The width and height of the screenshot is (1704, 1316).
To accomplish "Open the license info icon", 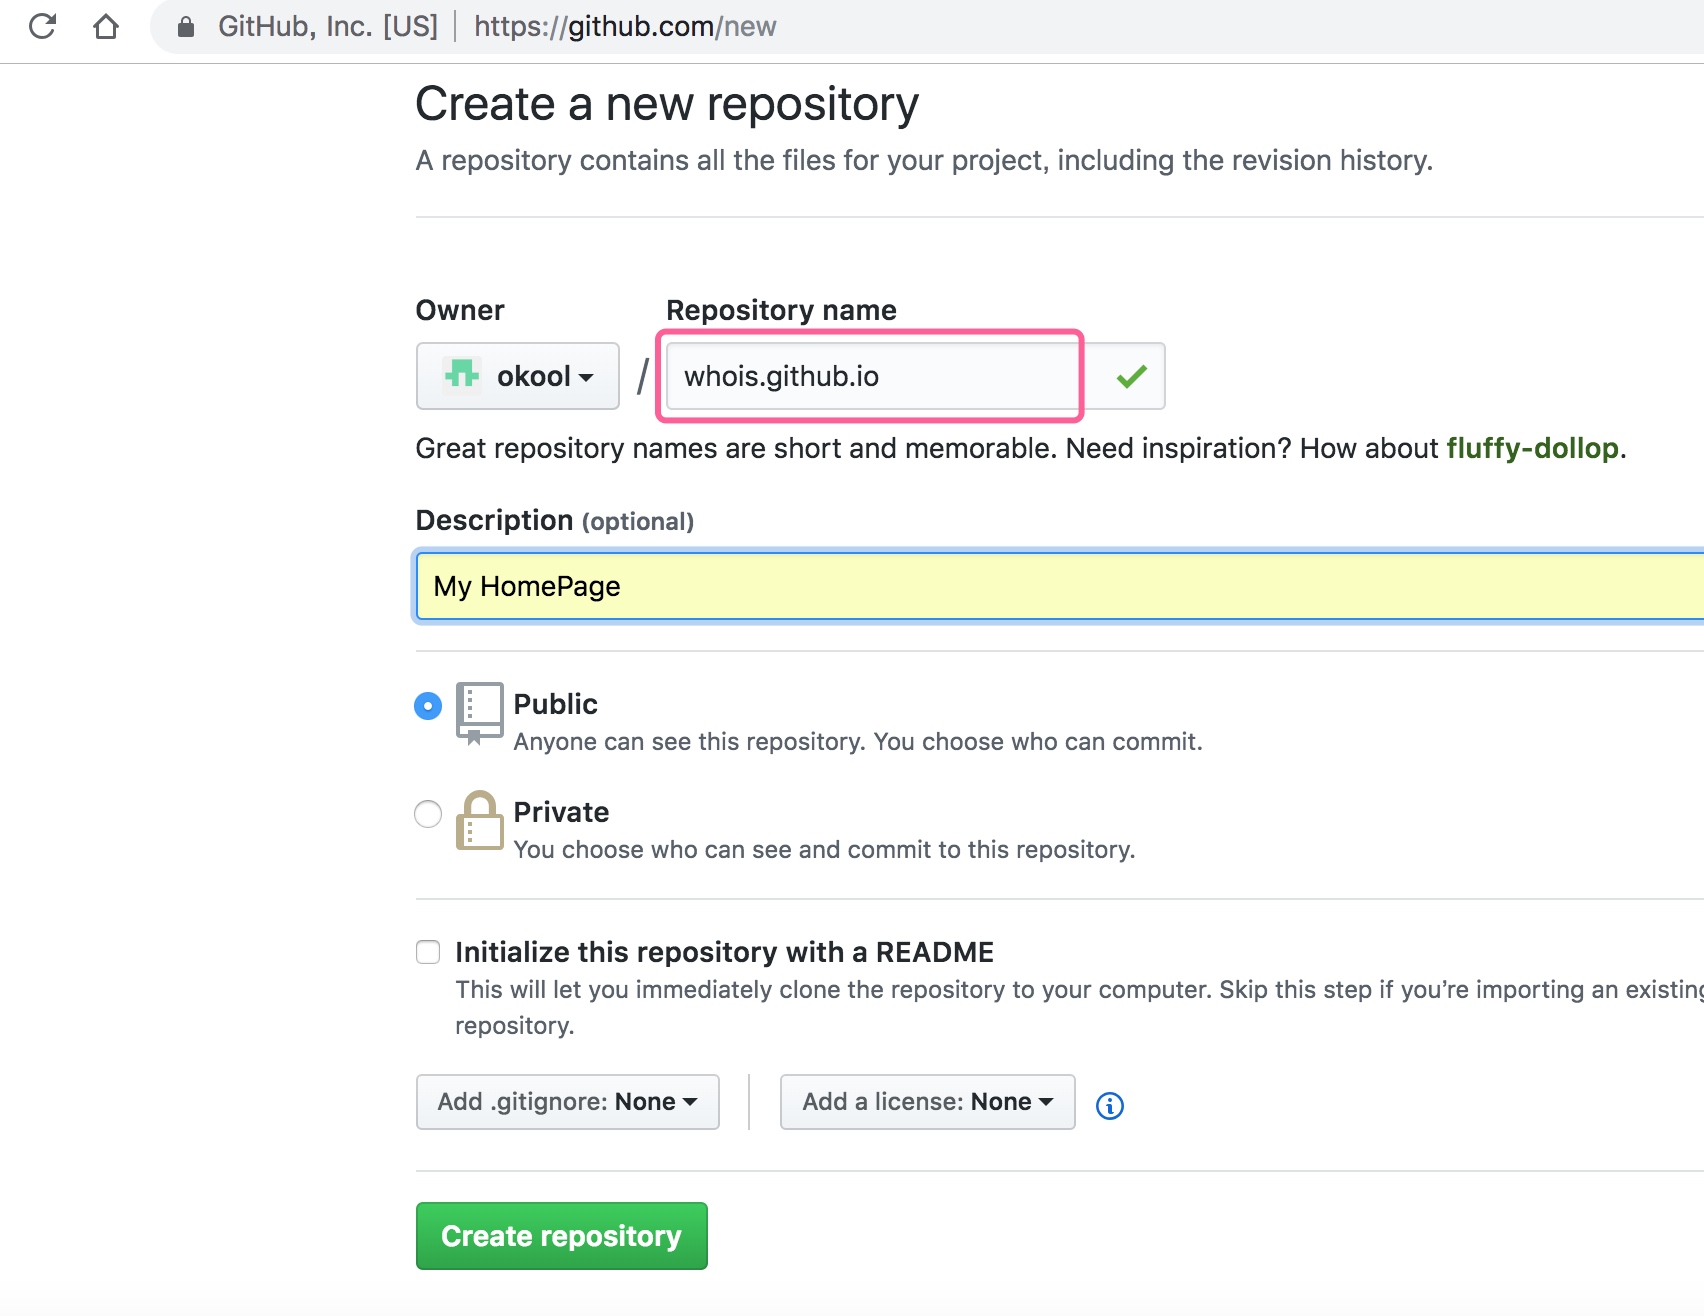I will (x=1110, y=1105).
